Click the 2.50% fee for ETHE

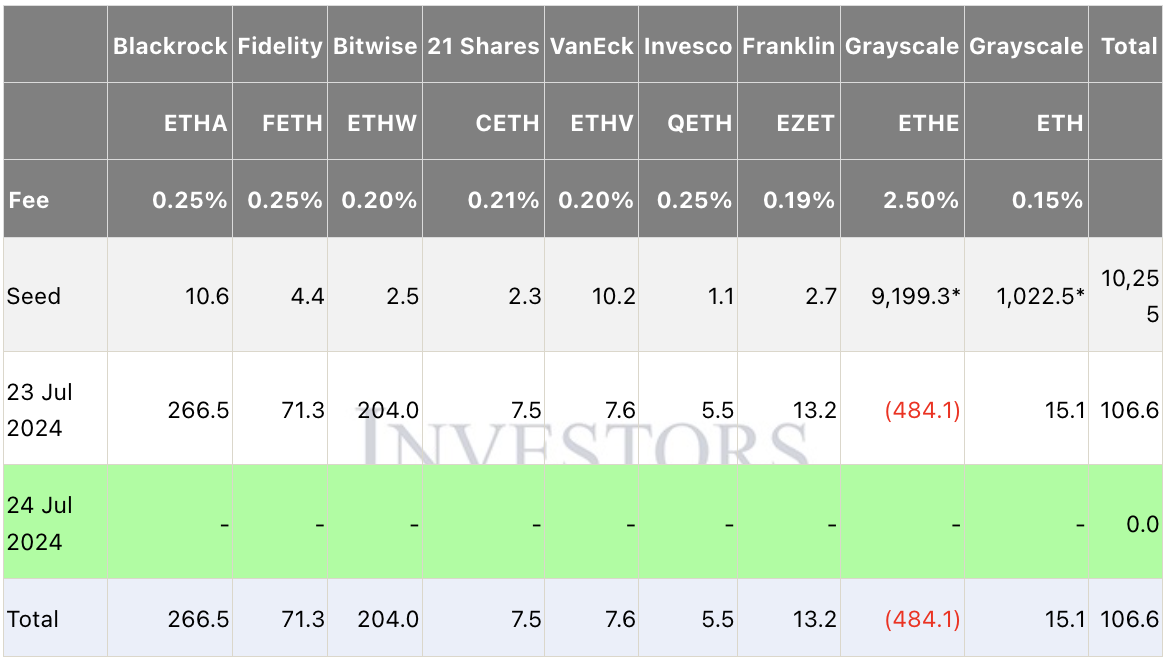[x=920, y=200]
